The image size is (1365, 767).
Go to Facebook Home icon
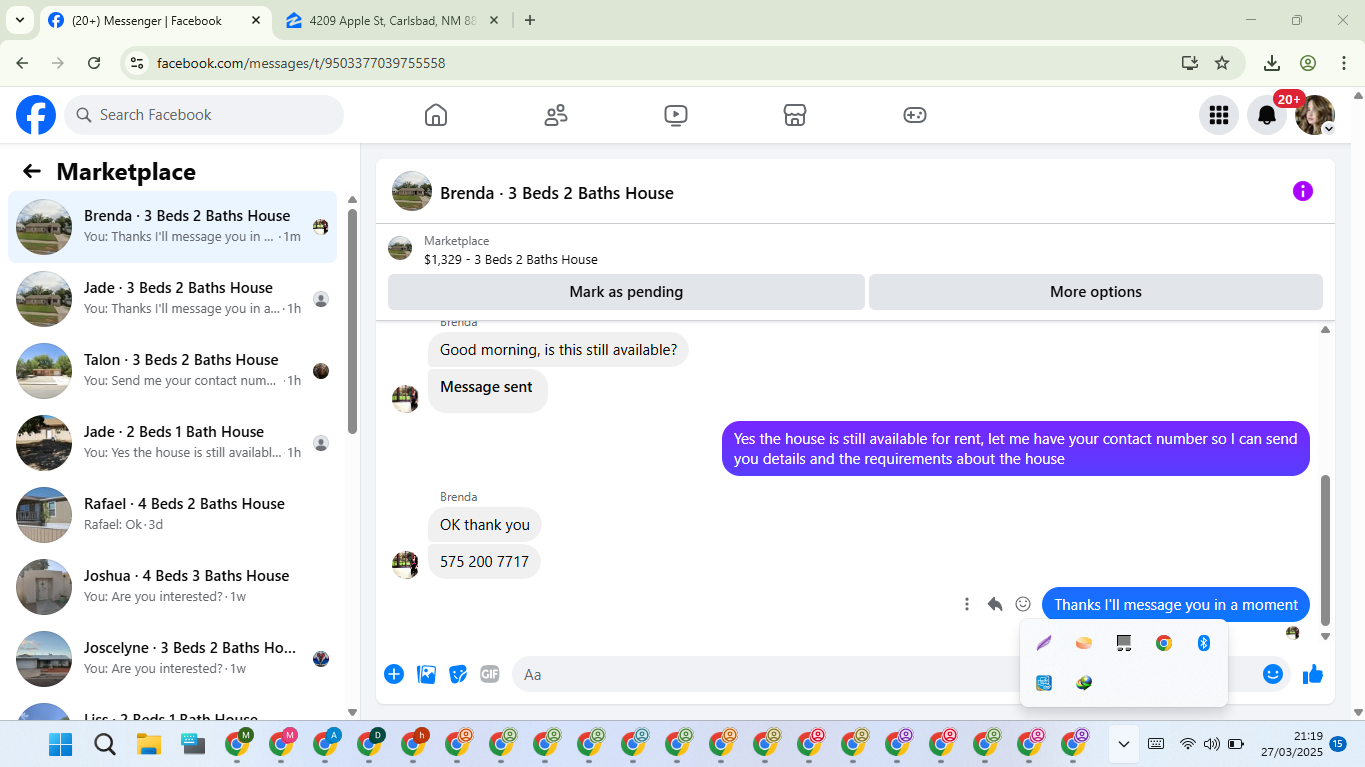tap(436, 115)
